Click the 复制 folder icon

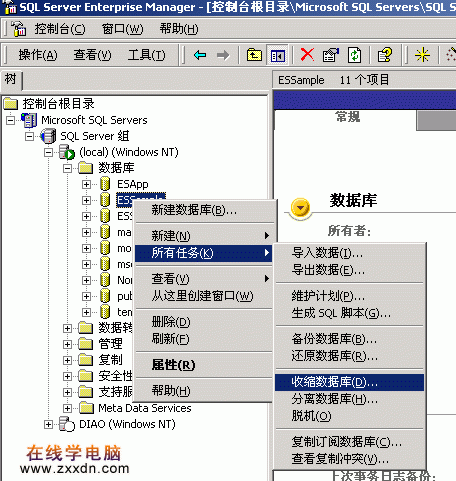(86, 360)
